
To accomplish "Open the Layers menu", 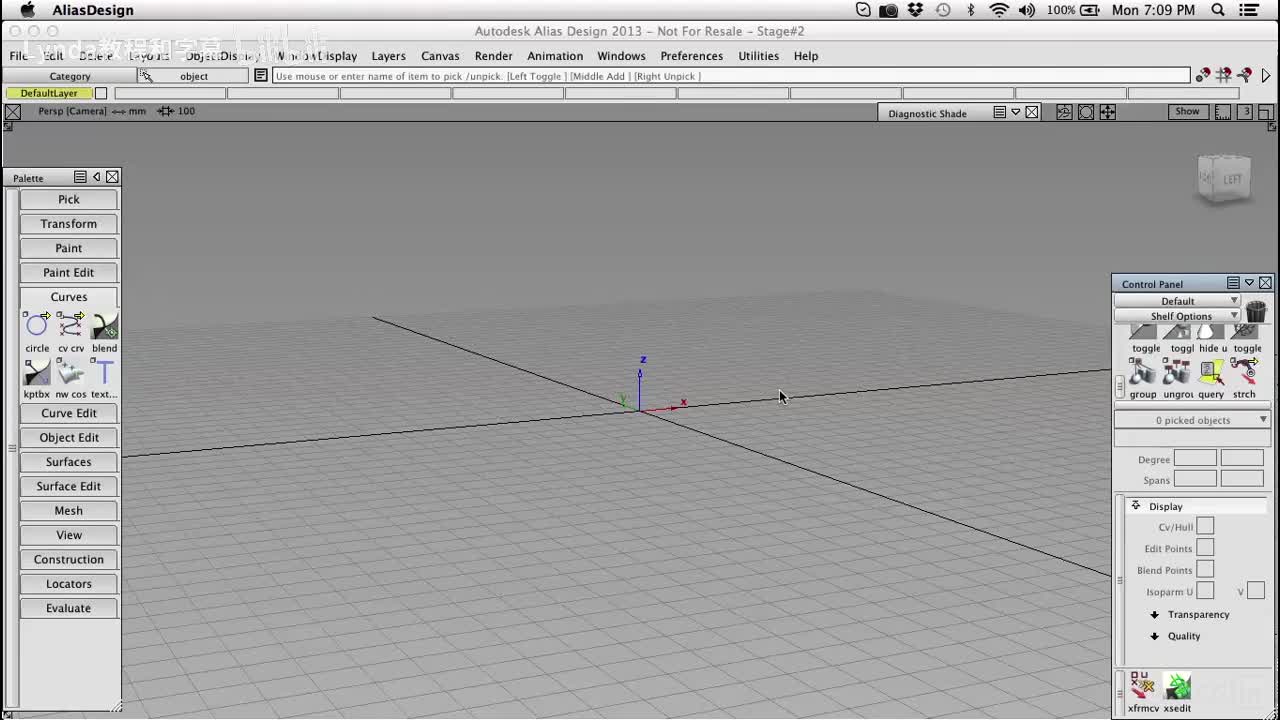I will point(388,56).
